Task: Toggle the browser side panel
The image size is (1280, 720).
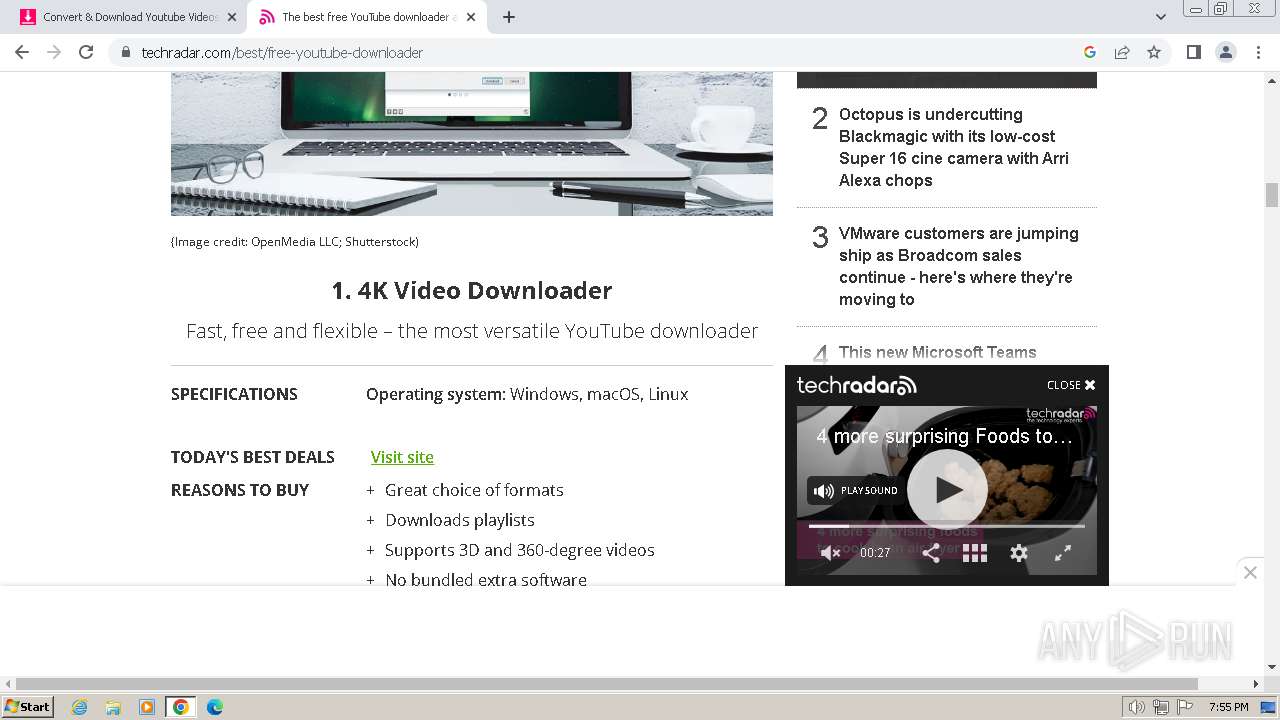Action: [1193, 52]
